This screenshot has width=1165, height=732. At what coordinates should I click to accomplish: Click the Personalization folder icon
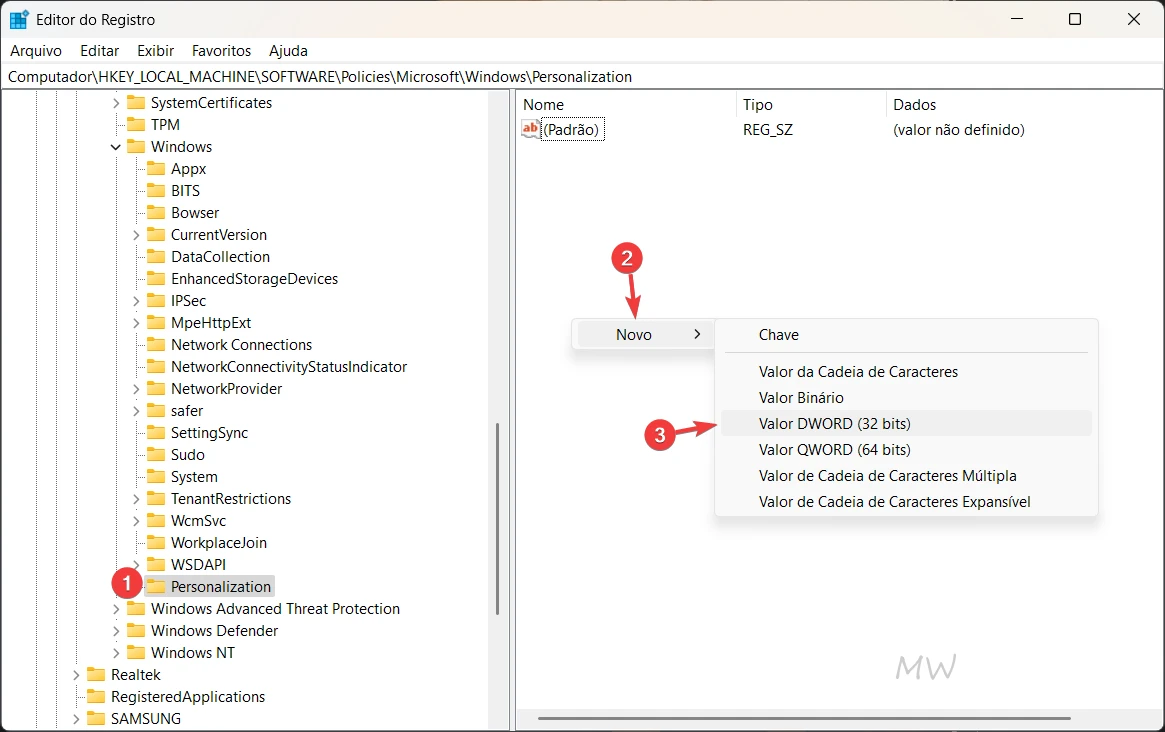156,587
